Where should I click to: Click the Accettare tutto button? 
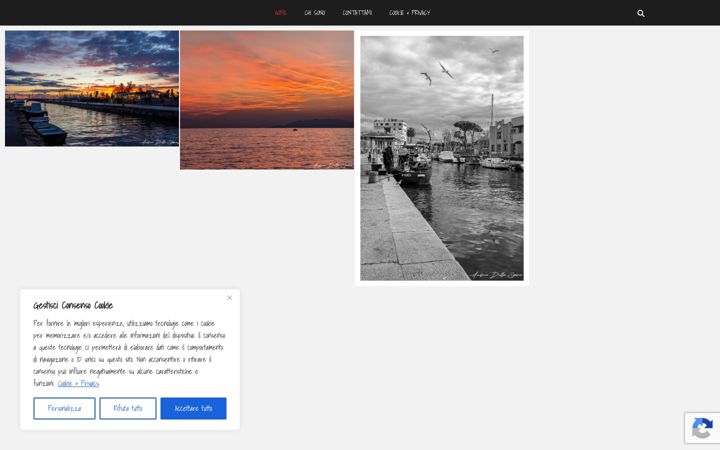[x=193, y=408]
